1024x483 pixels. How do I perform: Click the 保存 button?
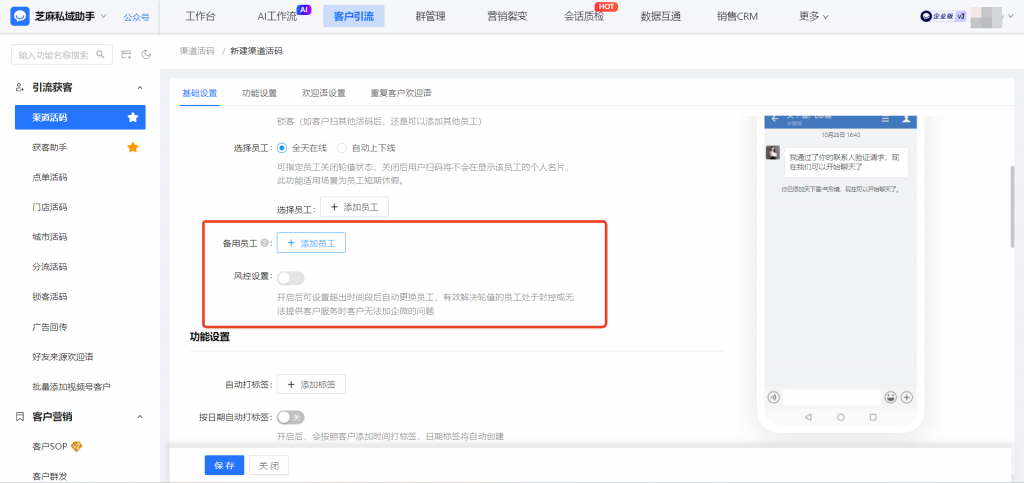point(224,465)
